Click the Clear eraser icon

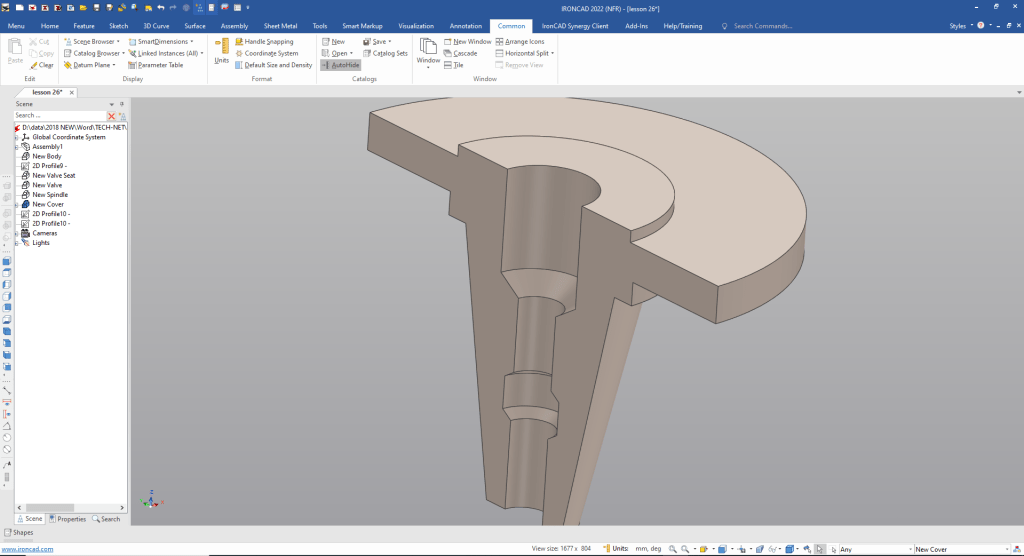[x=35, y=65]
